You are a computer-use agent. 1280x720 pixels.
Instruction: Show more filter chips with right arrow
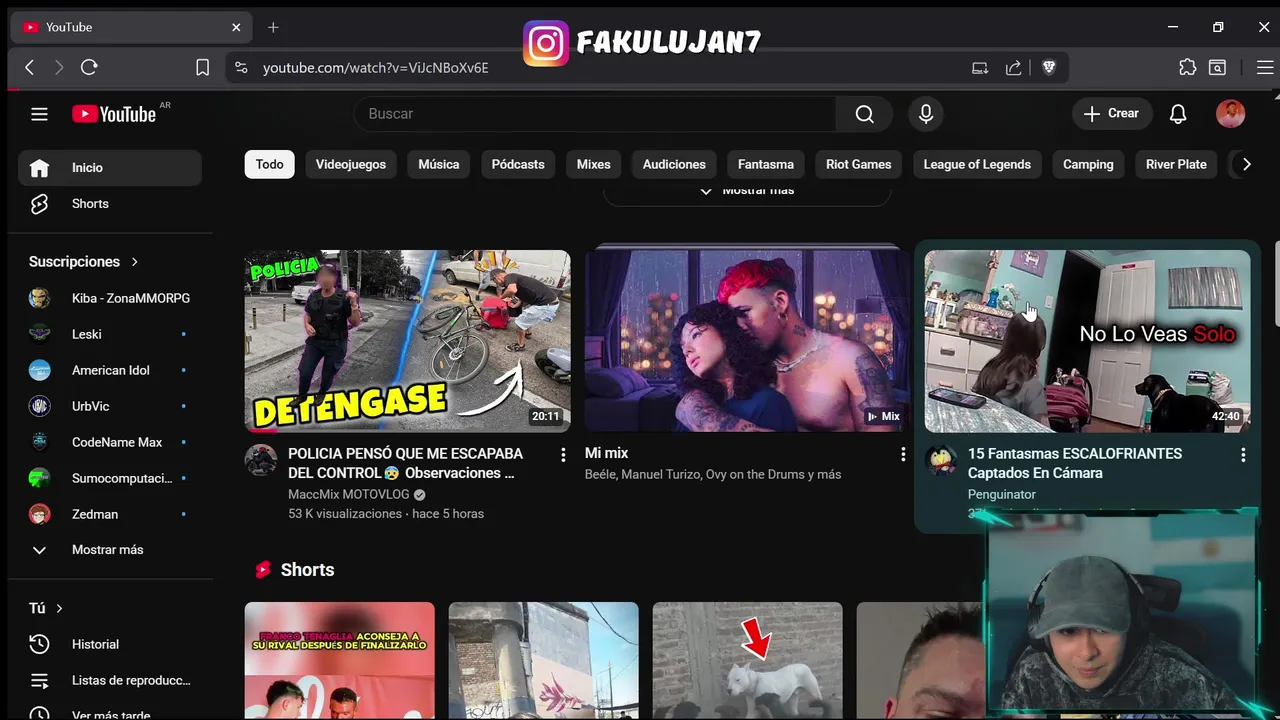point(1246,164)
